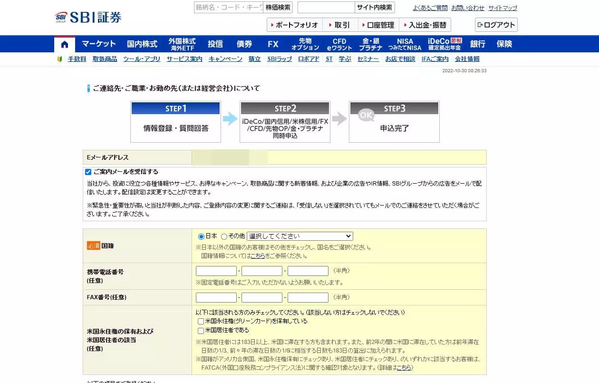Screen dimensions: 599x383
Task: Open the サービス案内 link
Action: [185, 59]
